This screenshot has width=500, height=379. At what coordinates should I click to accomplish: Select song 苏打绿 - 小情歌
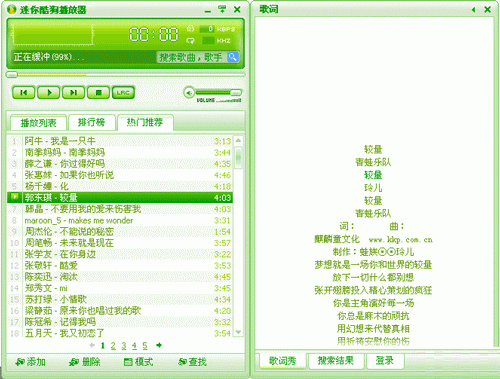[120, 300]
